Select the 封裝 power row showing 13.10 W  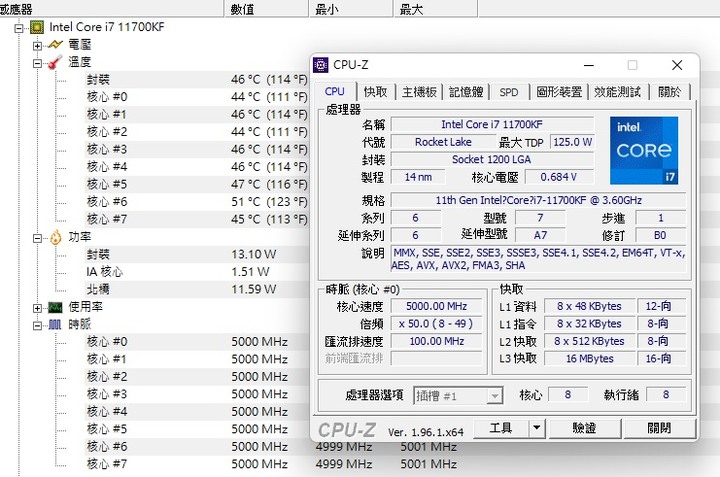[x=197, y=254]
